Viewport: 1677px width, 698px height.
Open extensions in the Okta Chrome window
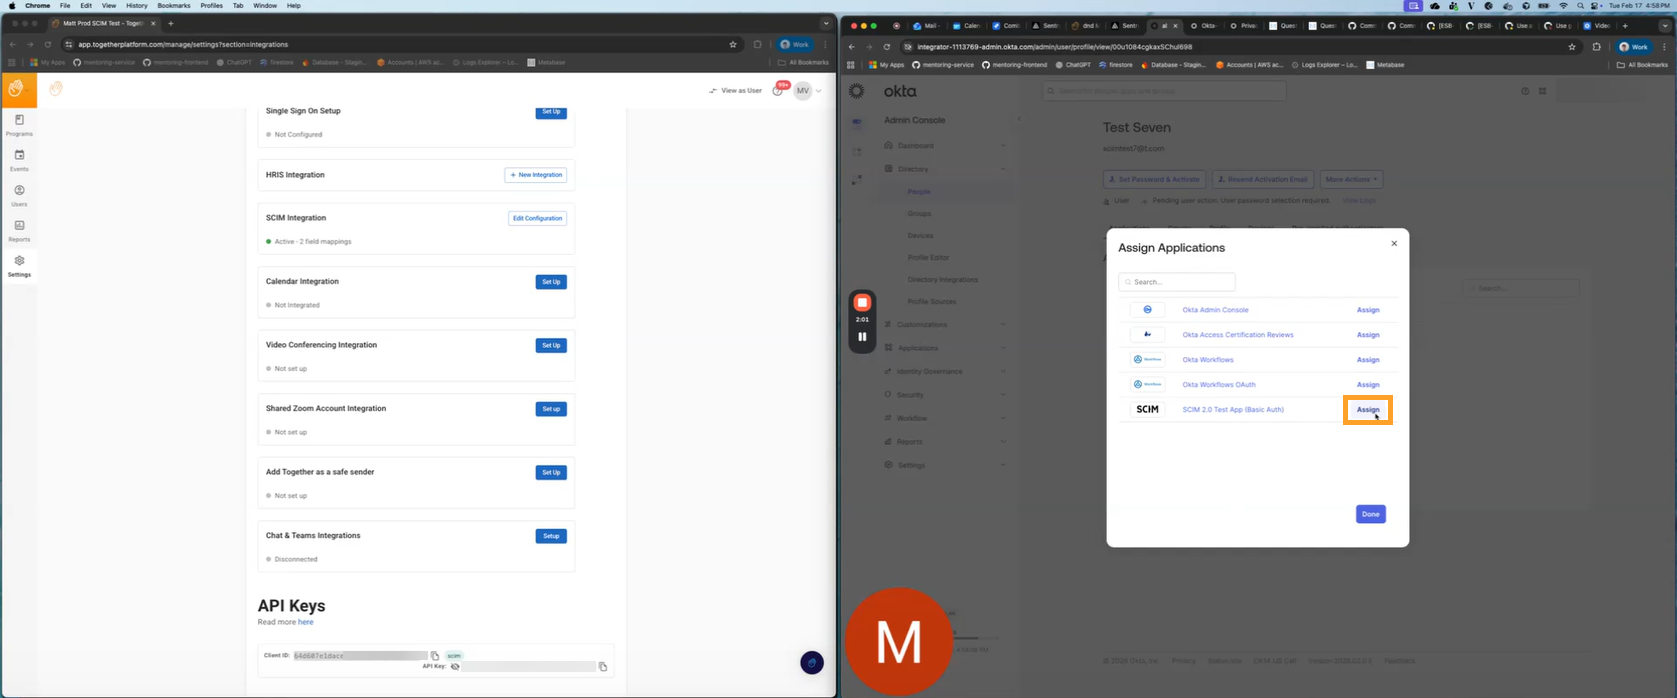pyautogui.click(x=1596, y=46)
